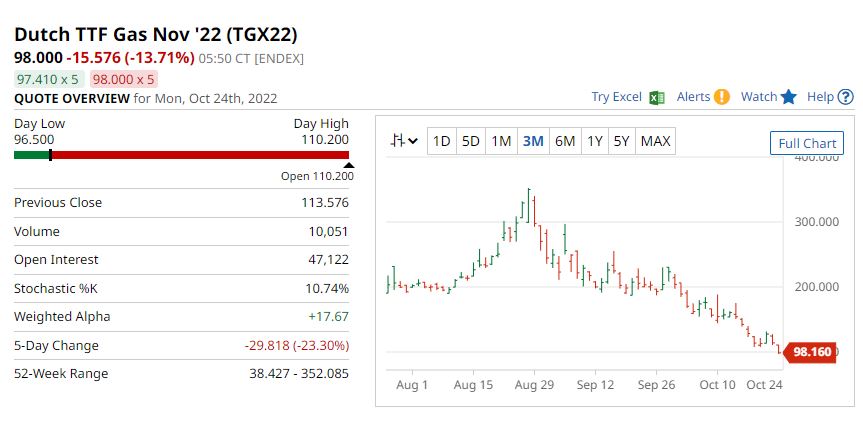Click the 98.160 price label on chart
The image size is (863, 423).
812,352
